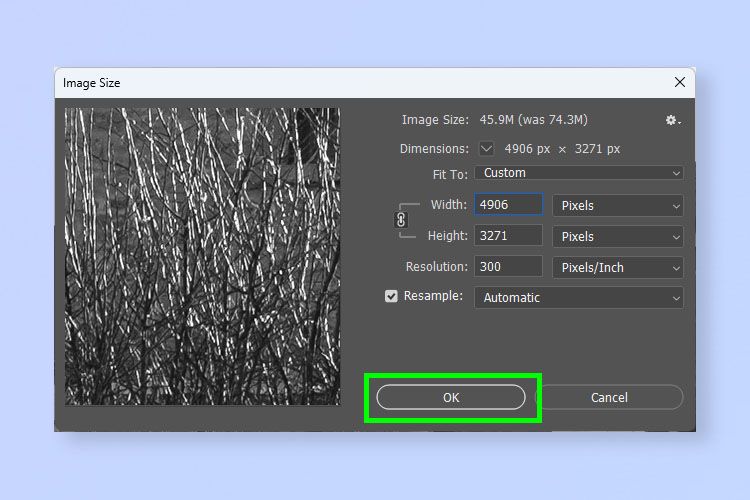This screenshot has height=500, width=750.
Task: Confirm with the OK button
Action: (x=451, y=397)
